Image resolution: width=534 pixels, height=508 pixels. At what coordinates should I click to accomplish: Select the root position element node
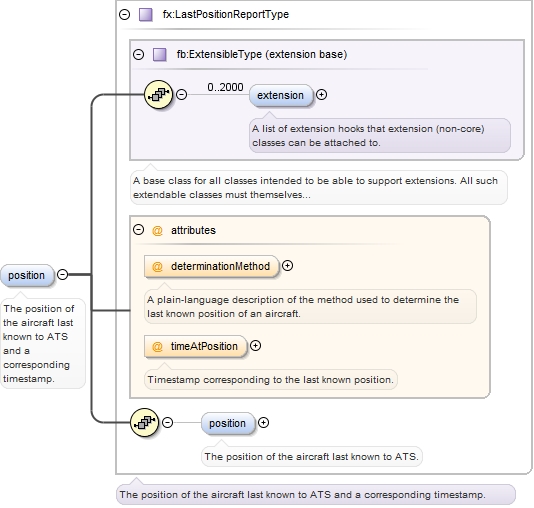click(x=27, y=275)
